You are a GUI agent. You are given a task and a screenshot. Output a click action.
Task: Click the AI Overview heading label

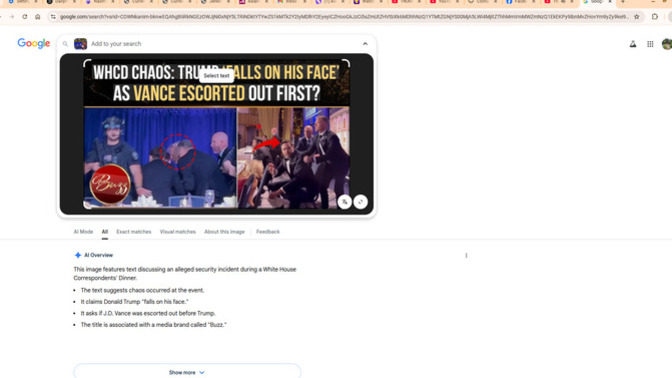point(99,255)
